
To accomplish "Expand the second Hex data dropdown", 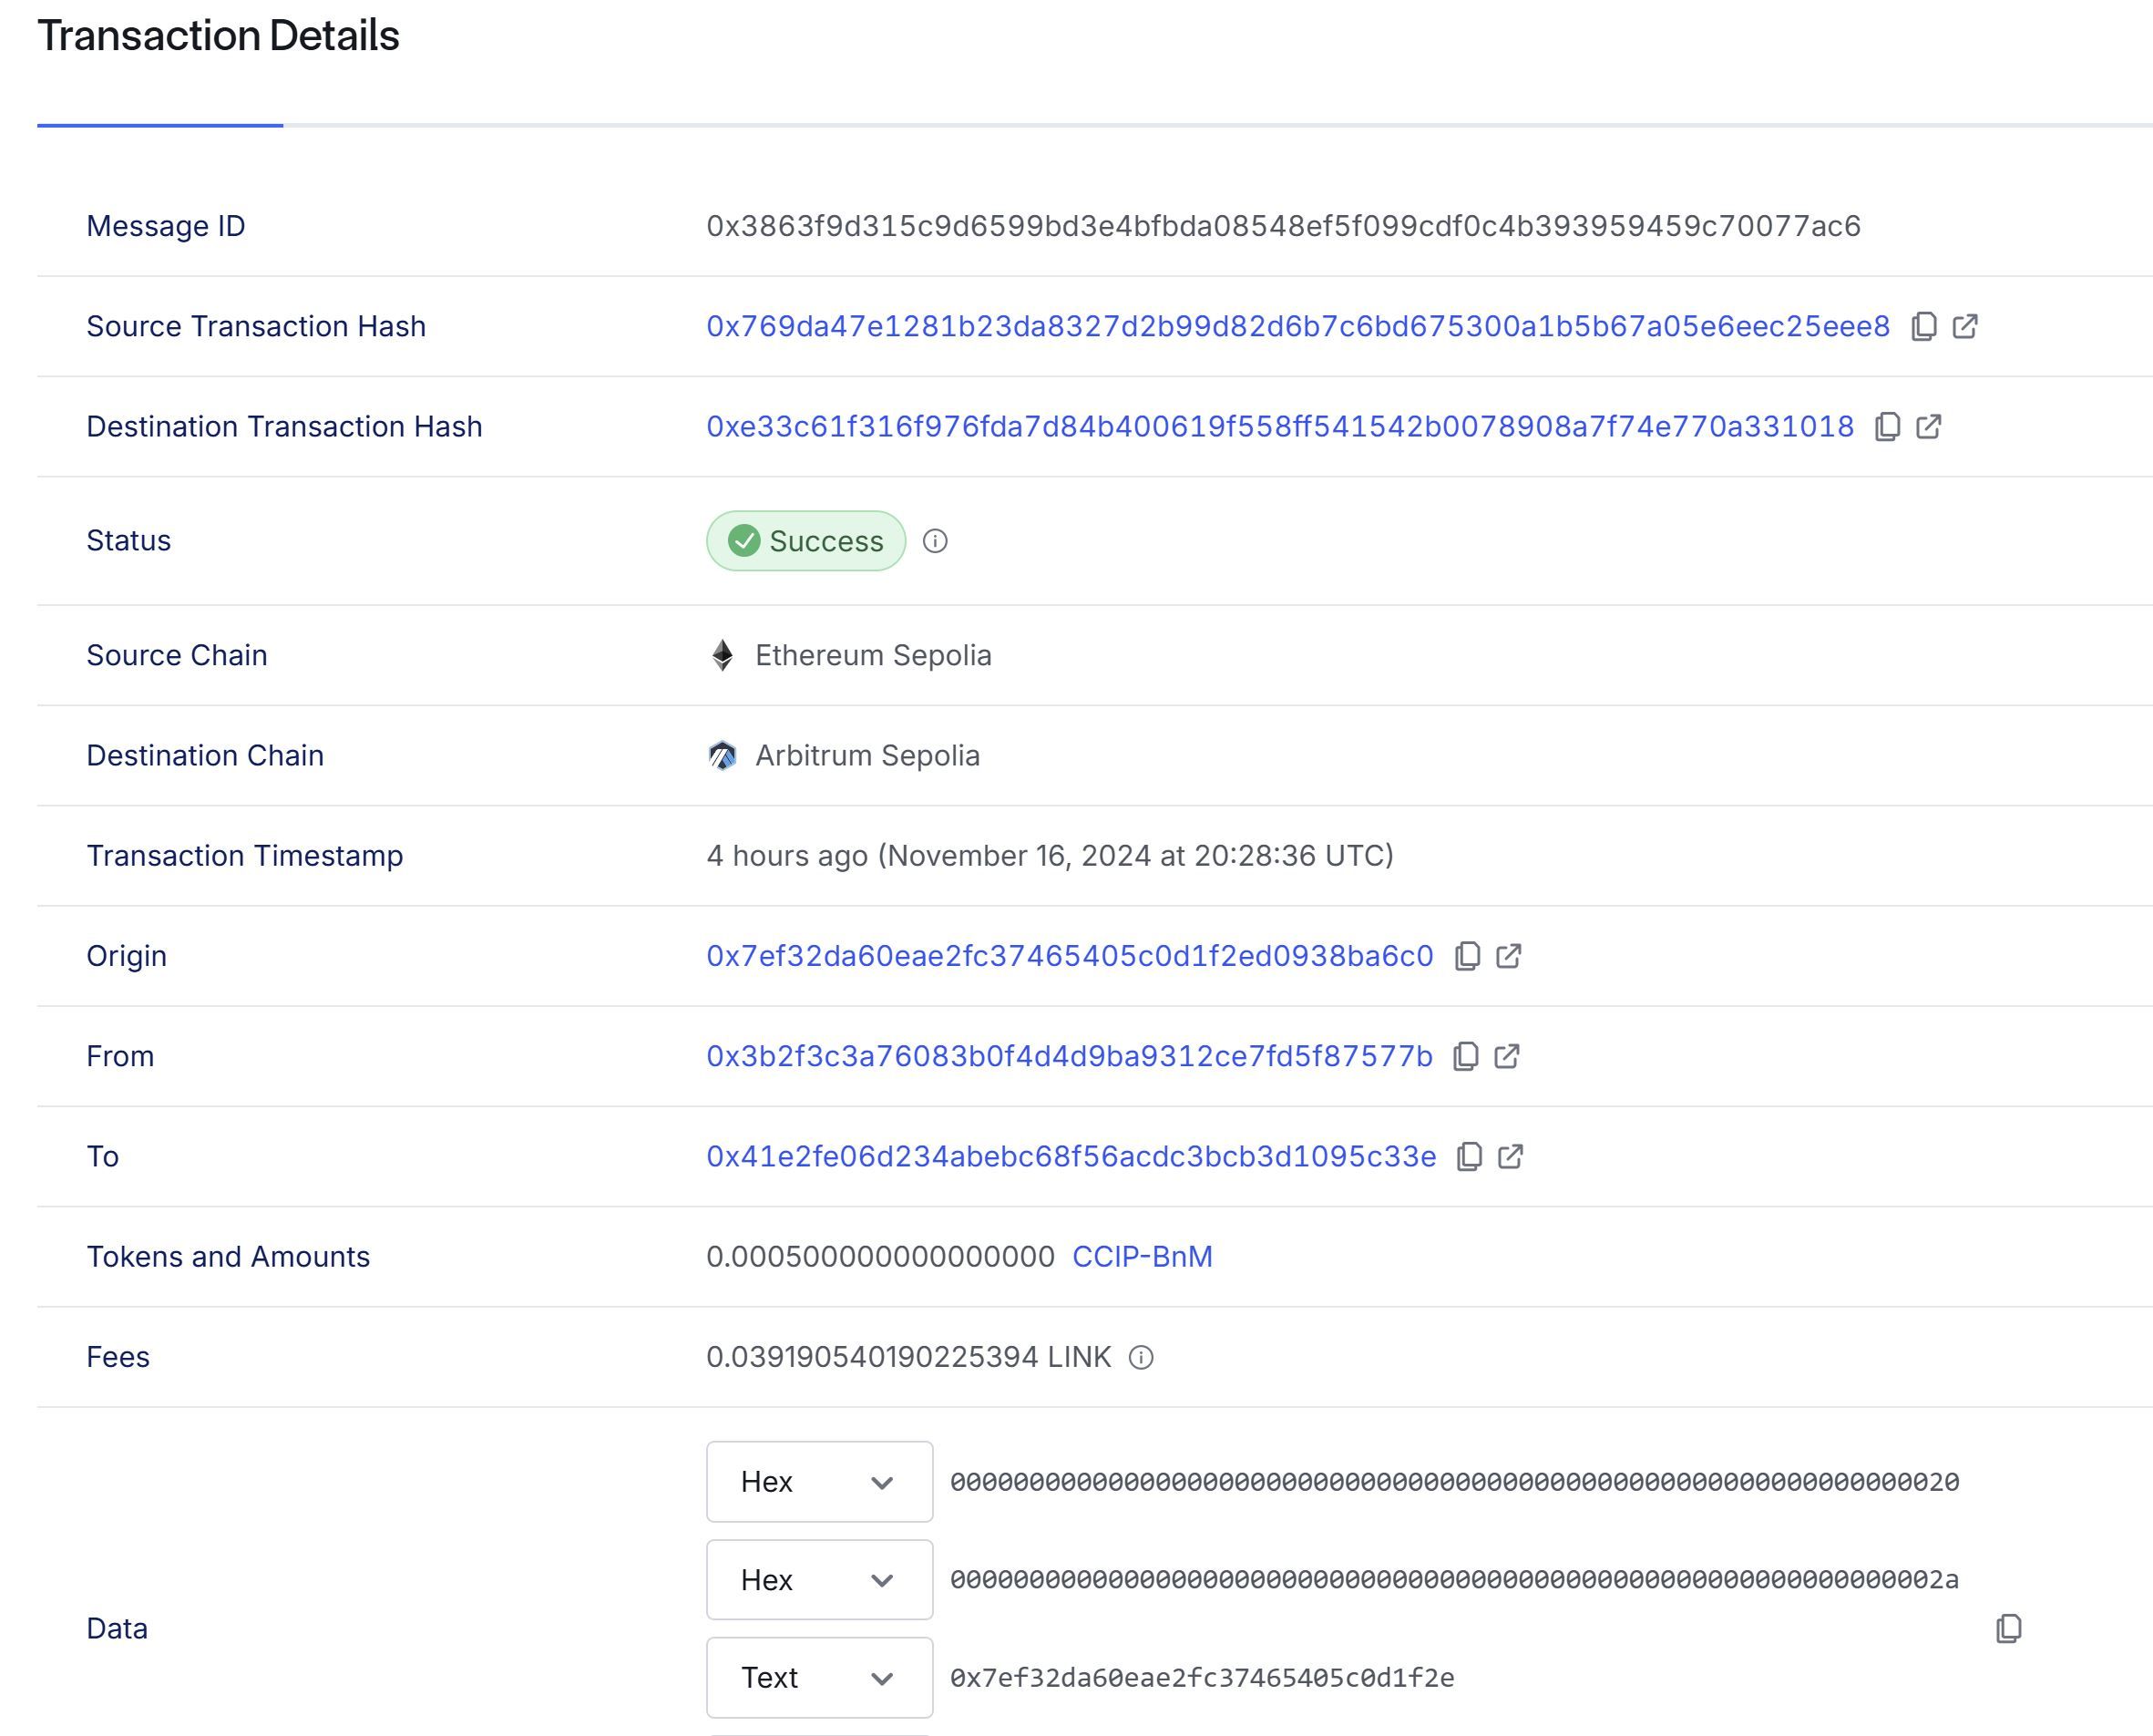I will point(818,1578).
